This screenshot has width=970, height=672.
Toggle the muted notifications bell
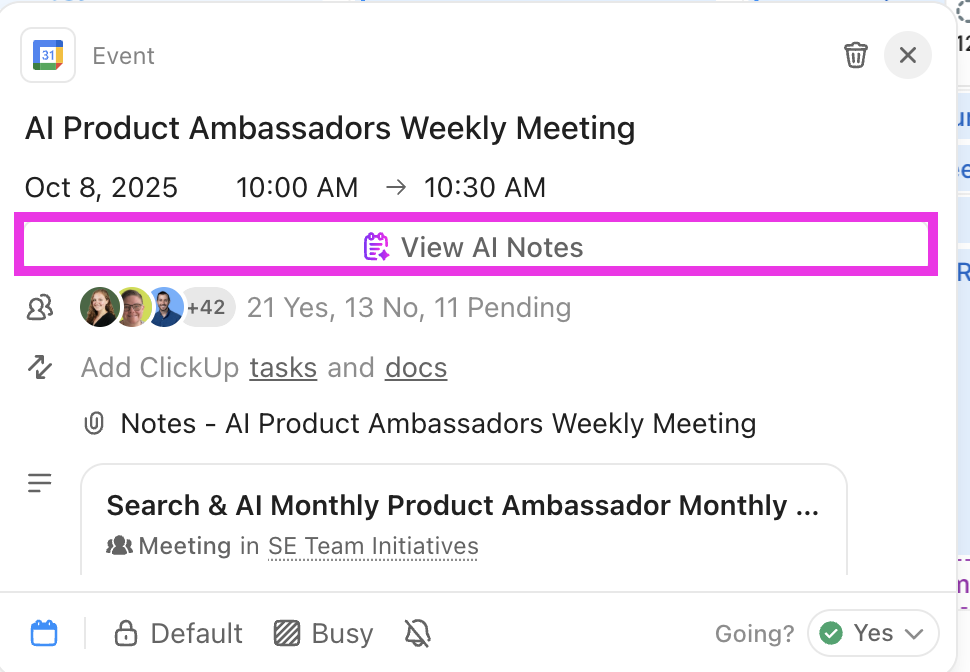coord(417,633)
